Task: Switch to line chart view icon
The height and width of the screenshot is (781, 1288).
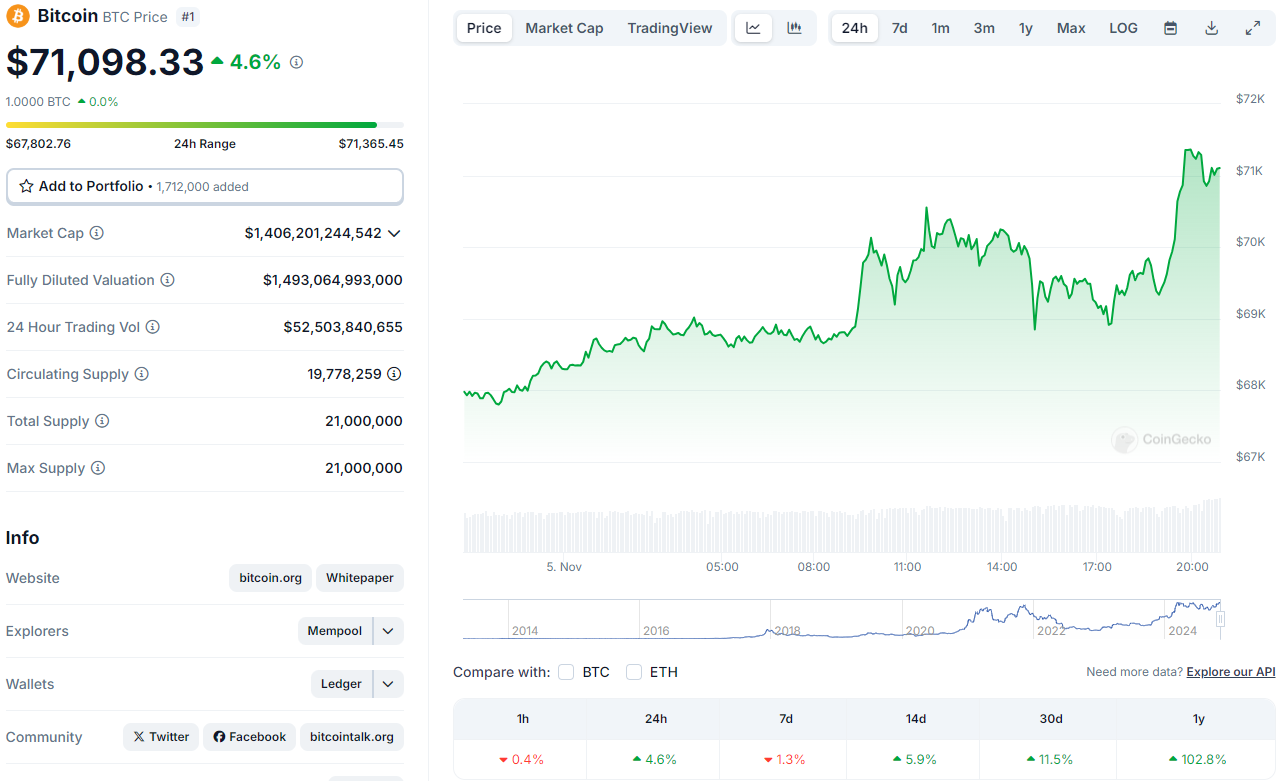Action: tap(753, 28)
